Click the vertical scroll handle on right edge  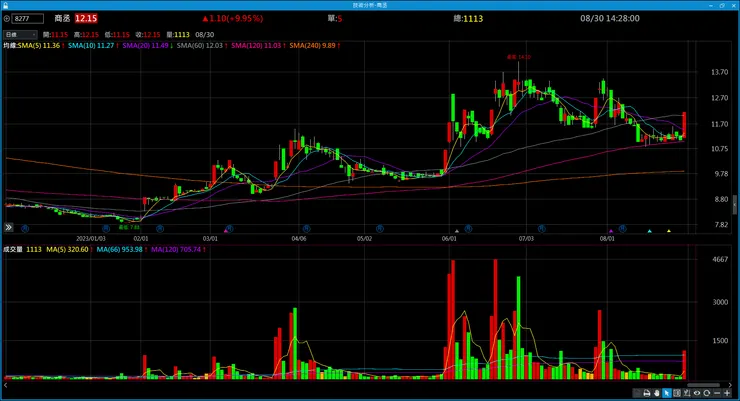[x=734, y=204]
